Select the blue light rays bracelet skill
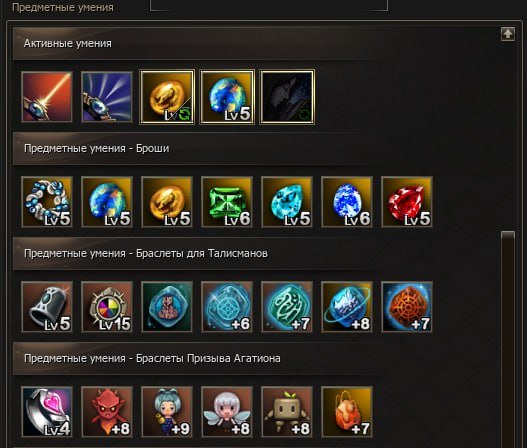Screen dimensions: 527x448 tap(107, 97)
